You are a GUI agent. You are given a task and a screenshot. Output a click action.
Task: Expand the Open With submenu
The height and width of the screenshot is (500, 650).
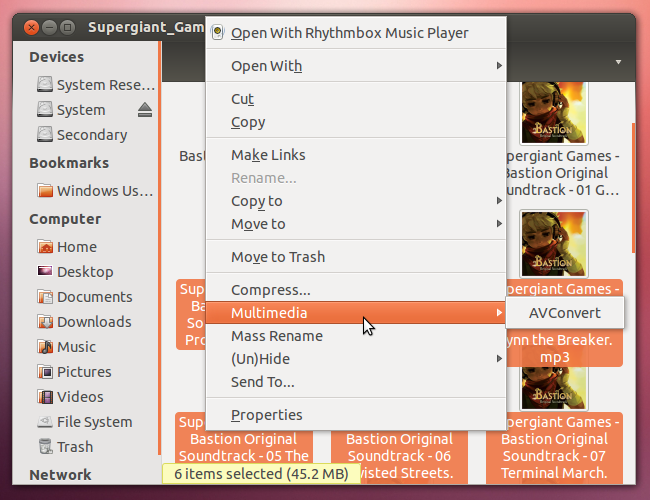click(356, 66)
